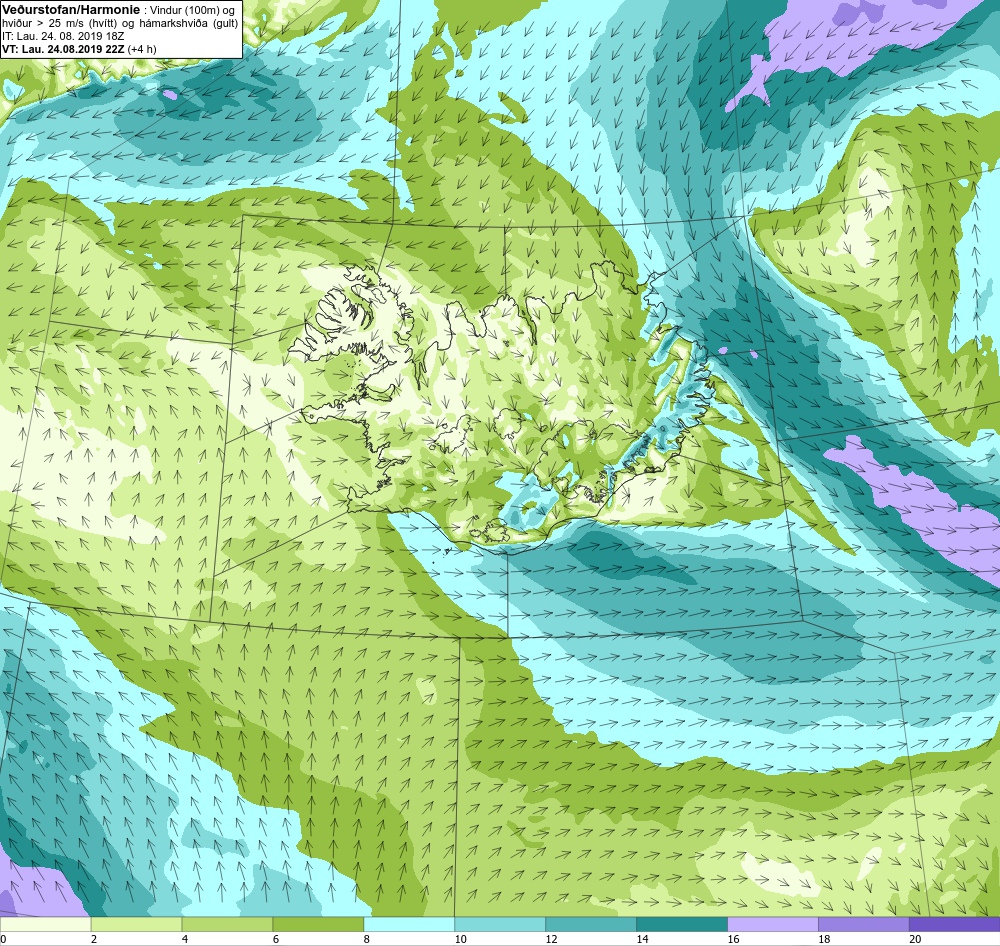Click the 10–12 m/s light teal legend swatch

tap(500, 924)
